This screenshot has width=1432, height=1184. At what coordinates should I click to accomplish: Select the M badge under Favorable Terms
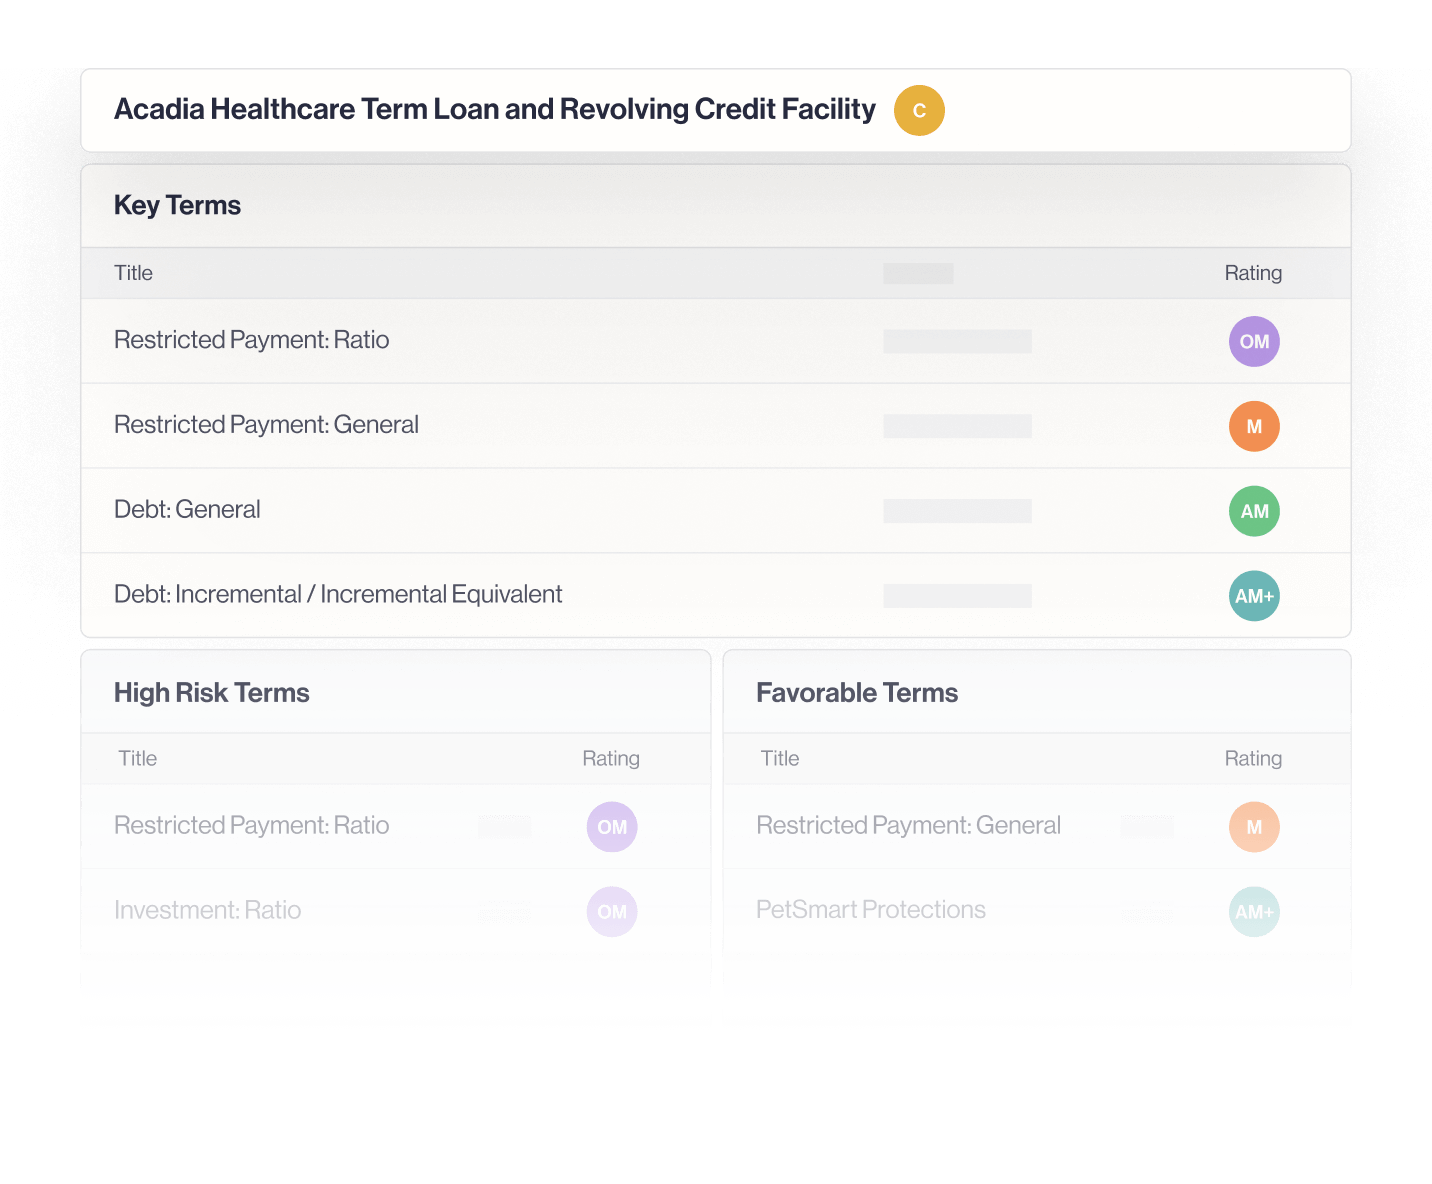1254,827
